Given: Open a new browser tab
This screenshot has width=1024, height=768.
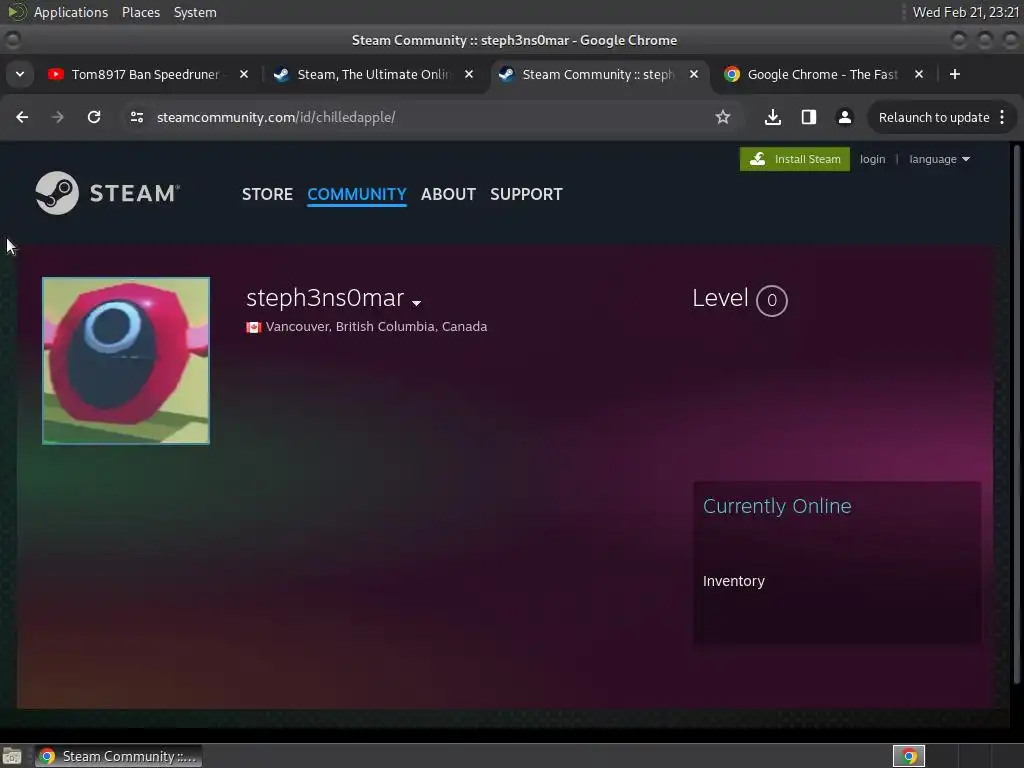Looking at the screenshot, I should tap(955, 74).
